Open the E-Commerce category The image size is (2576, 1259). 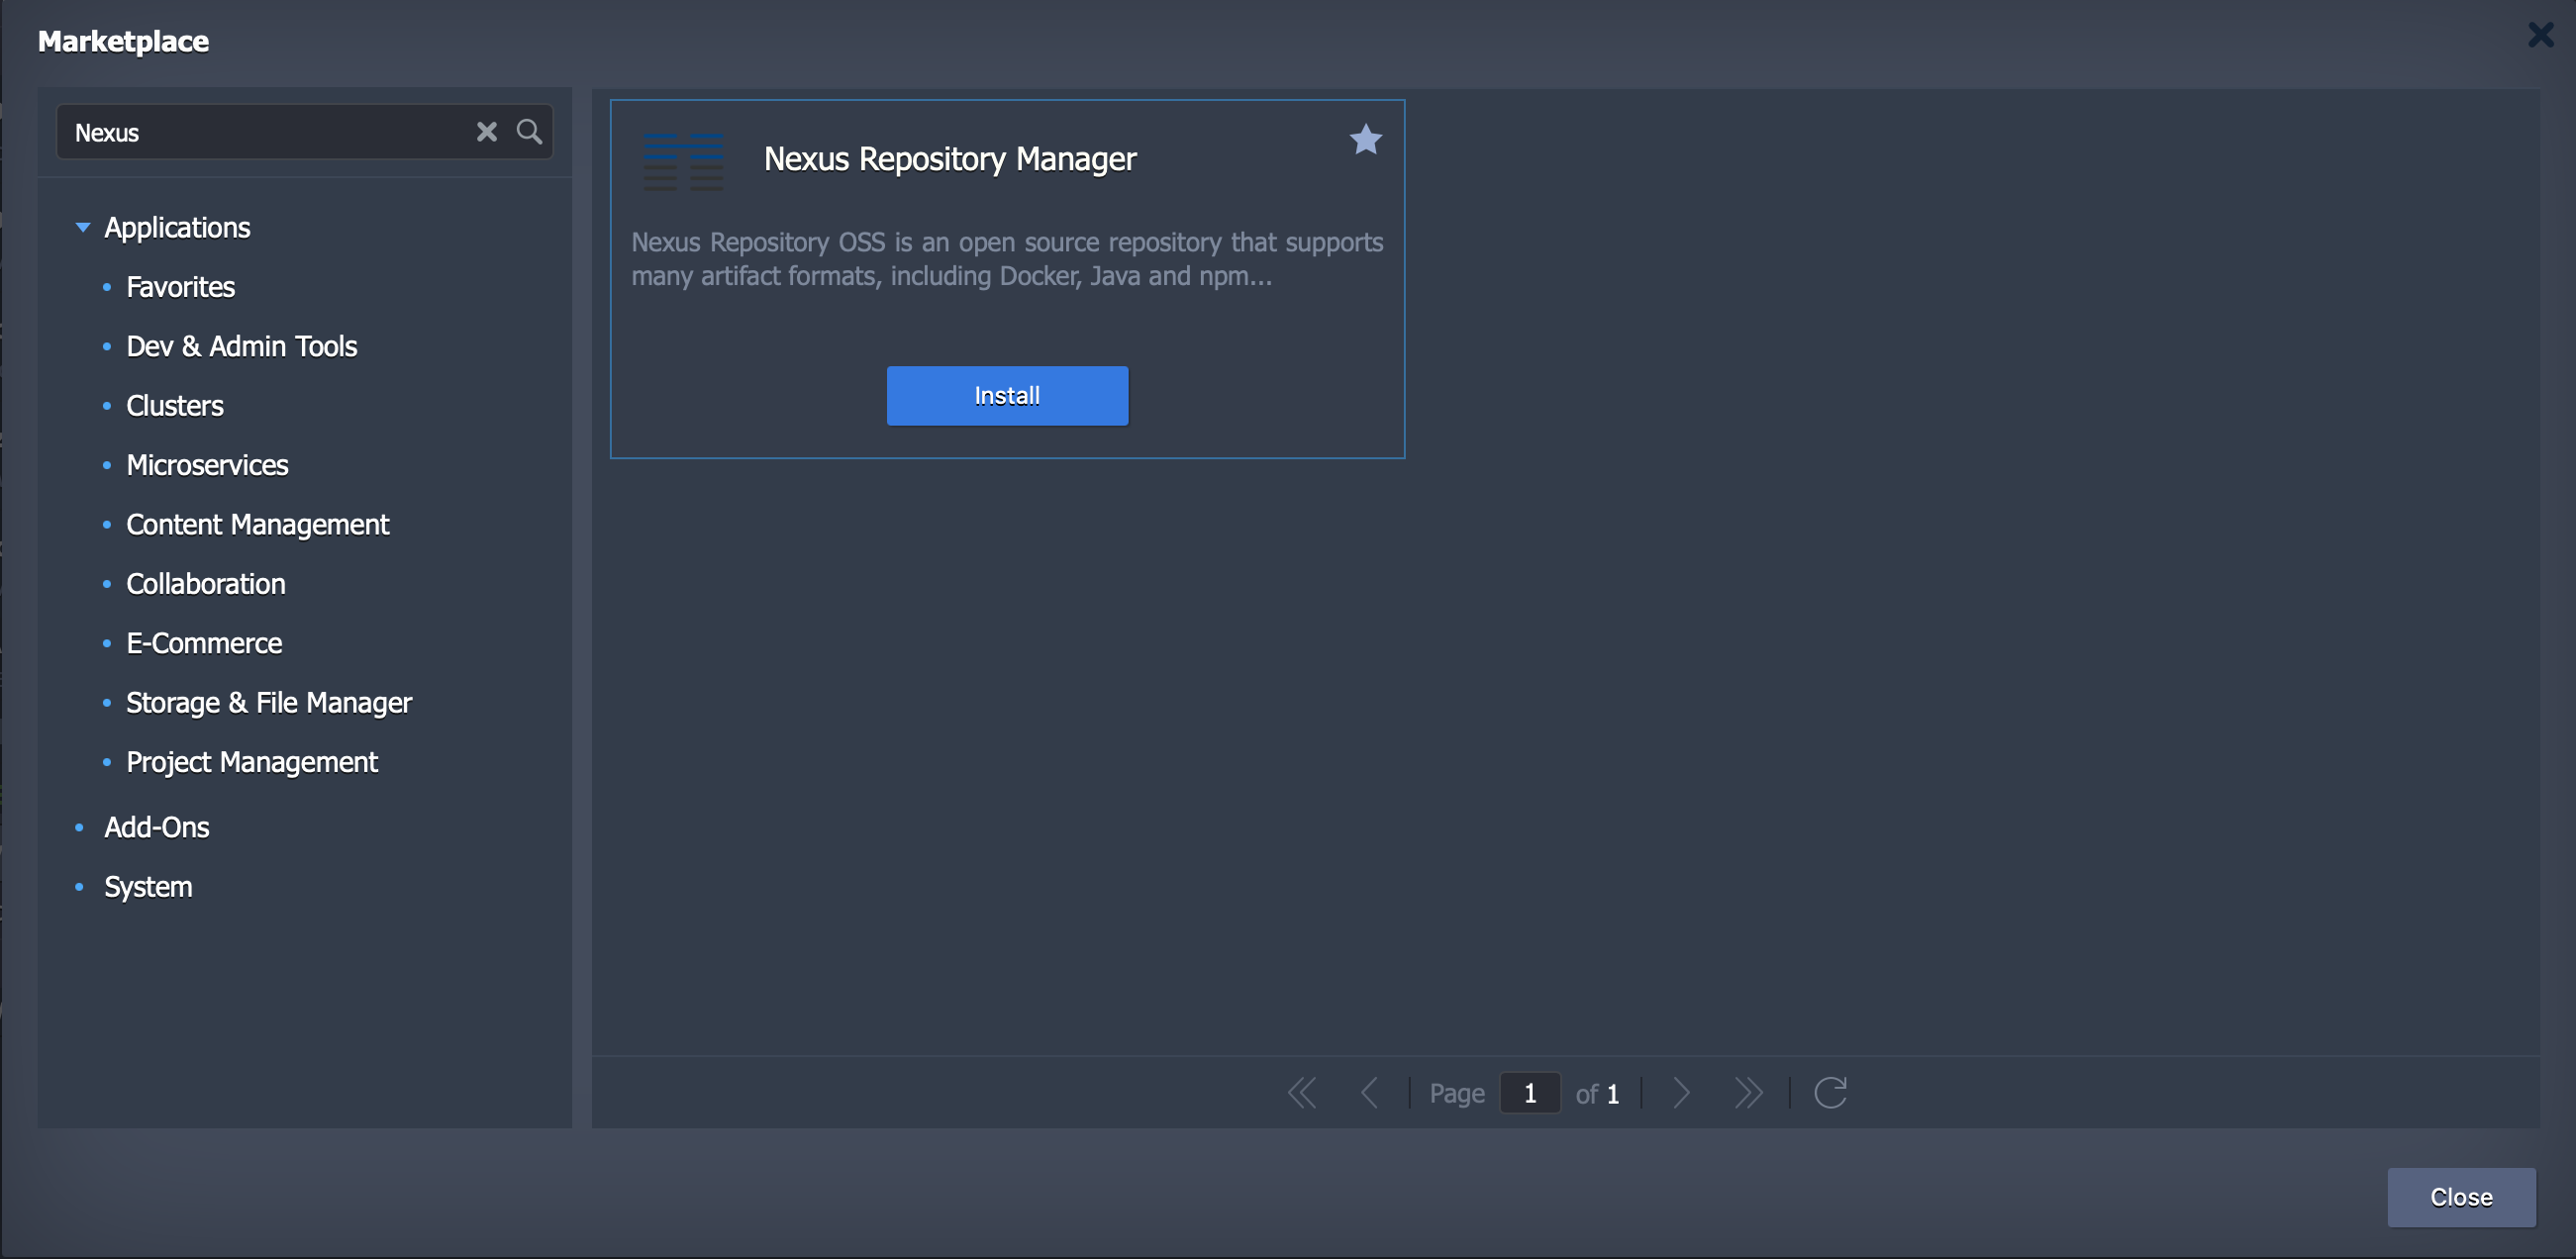pyautogui.click(x=203, y=644)
